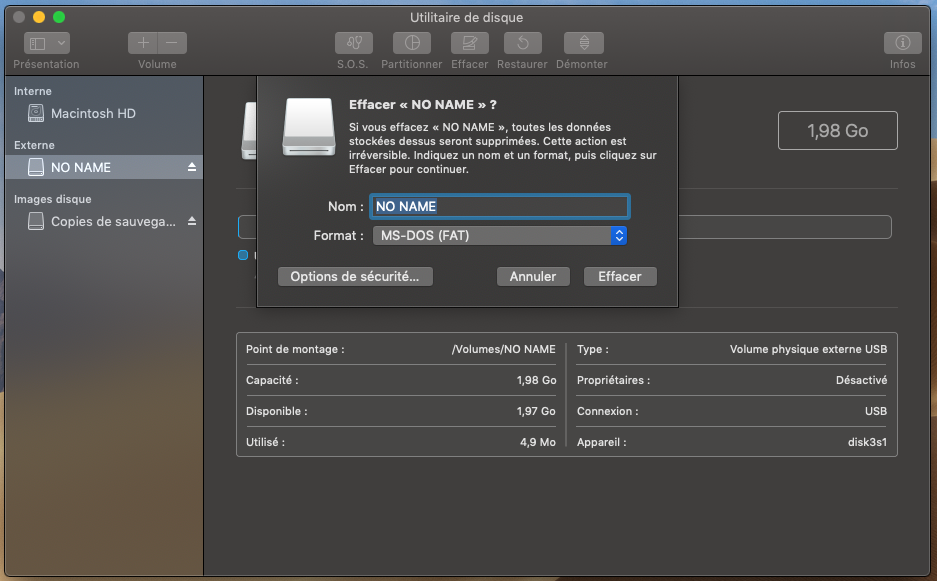
Task: Click the 1,97 Go available value
Action: pos(536,411)
